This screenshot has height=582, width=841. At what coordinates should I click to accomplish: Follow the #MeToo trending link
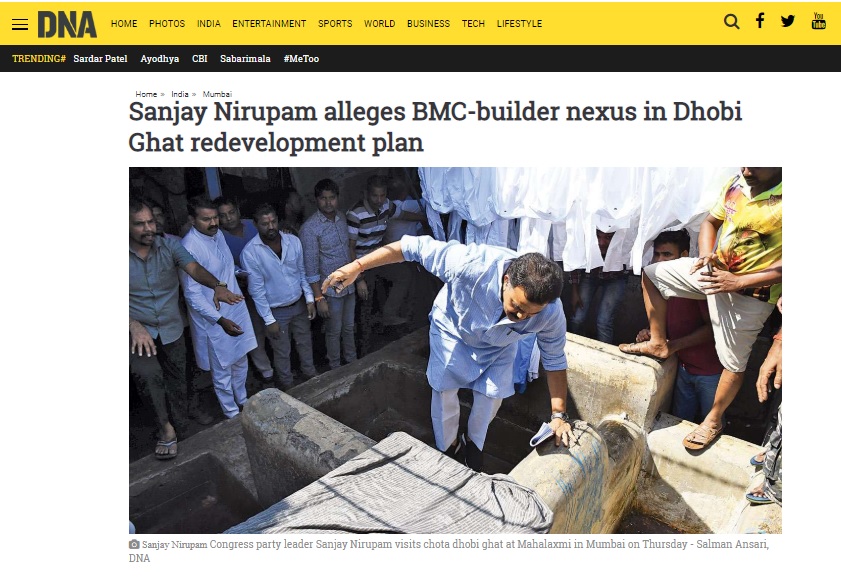pos(301,58)
